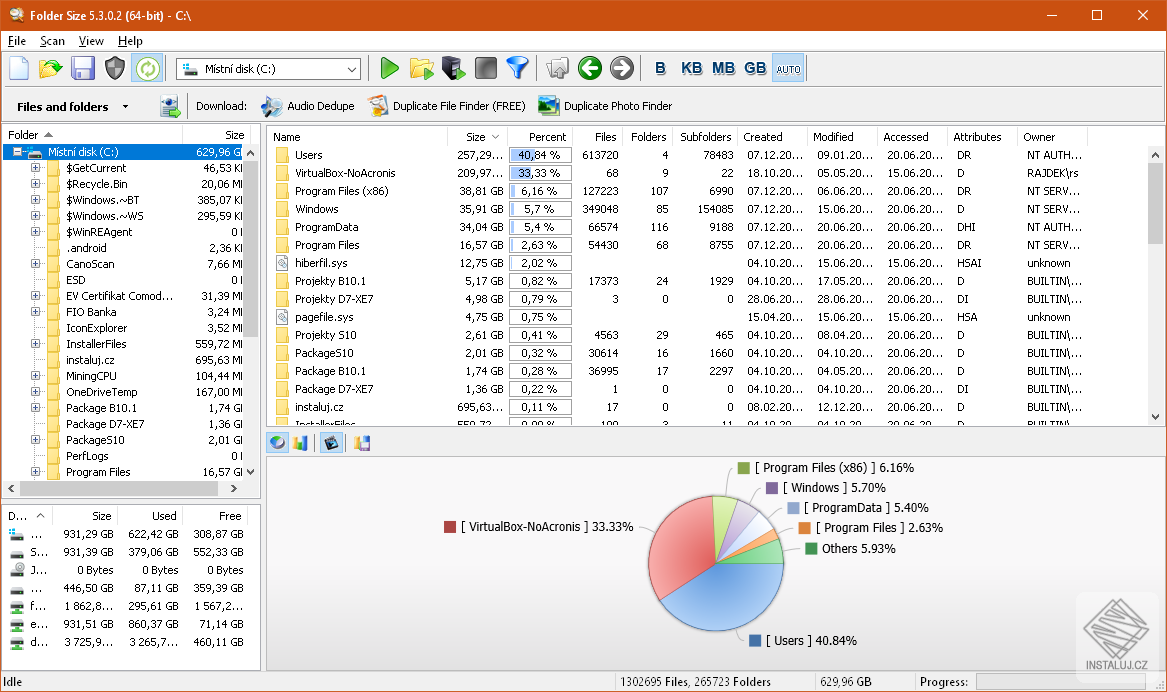The height and width of the screenshot is (692, 1167).
Task: Select the bar chart view icon
Action: pyautogui.click(x=301, y=443)
